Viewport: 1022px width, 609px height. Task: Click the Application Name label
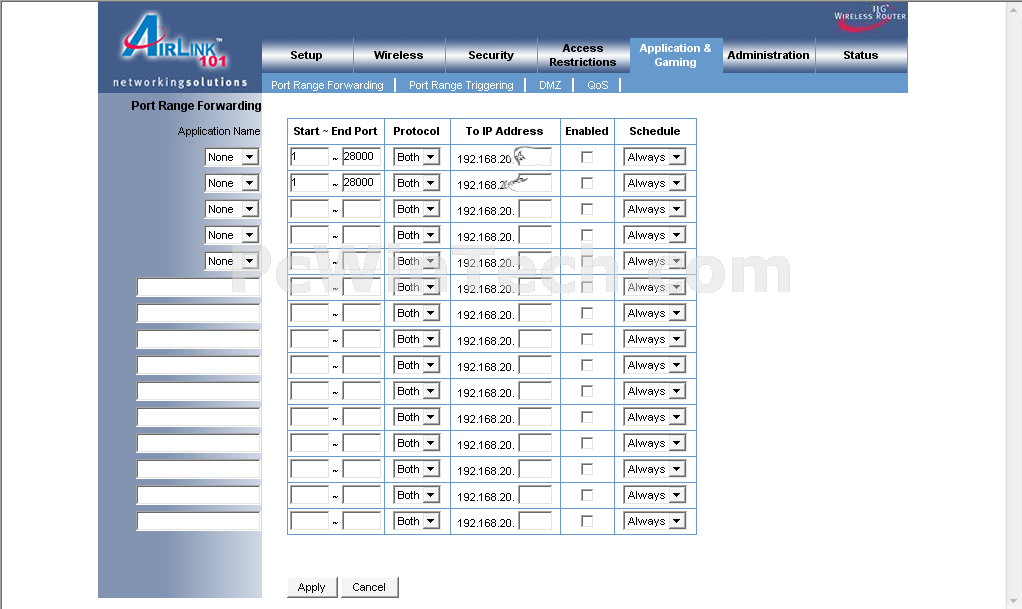pyautogui.click(x=219, y=131)
